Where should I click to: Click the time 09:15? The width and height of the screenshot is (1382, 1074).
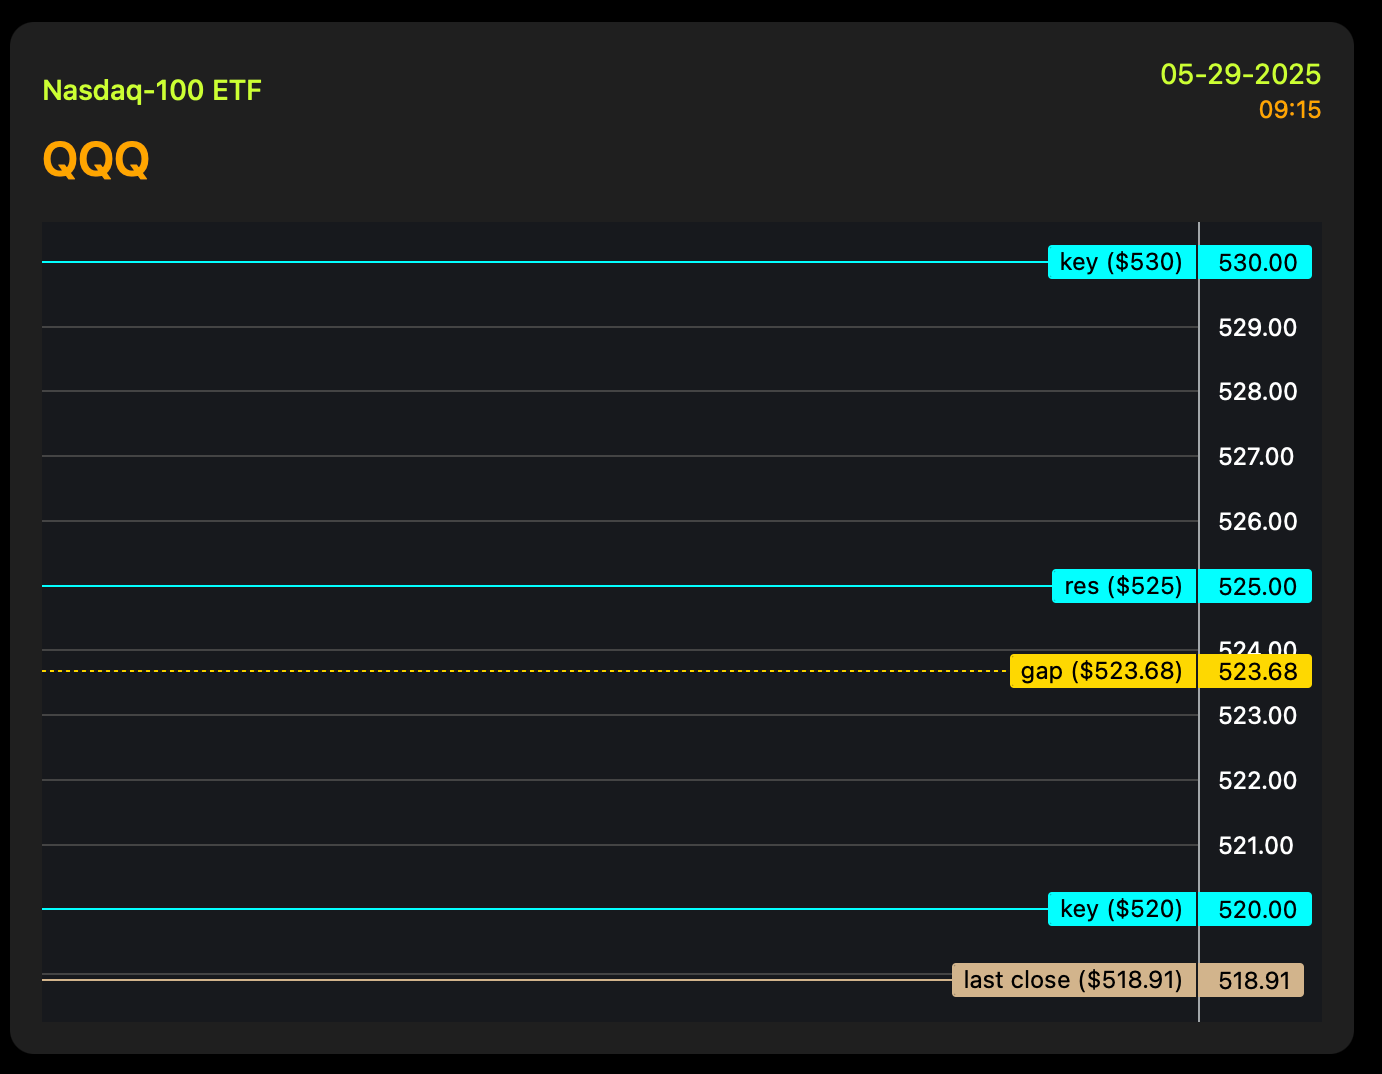coord(1290,110)
